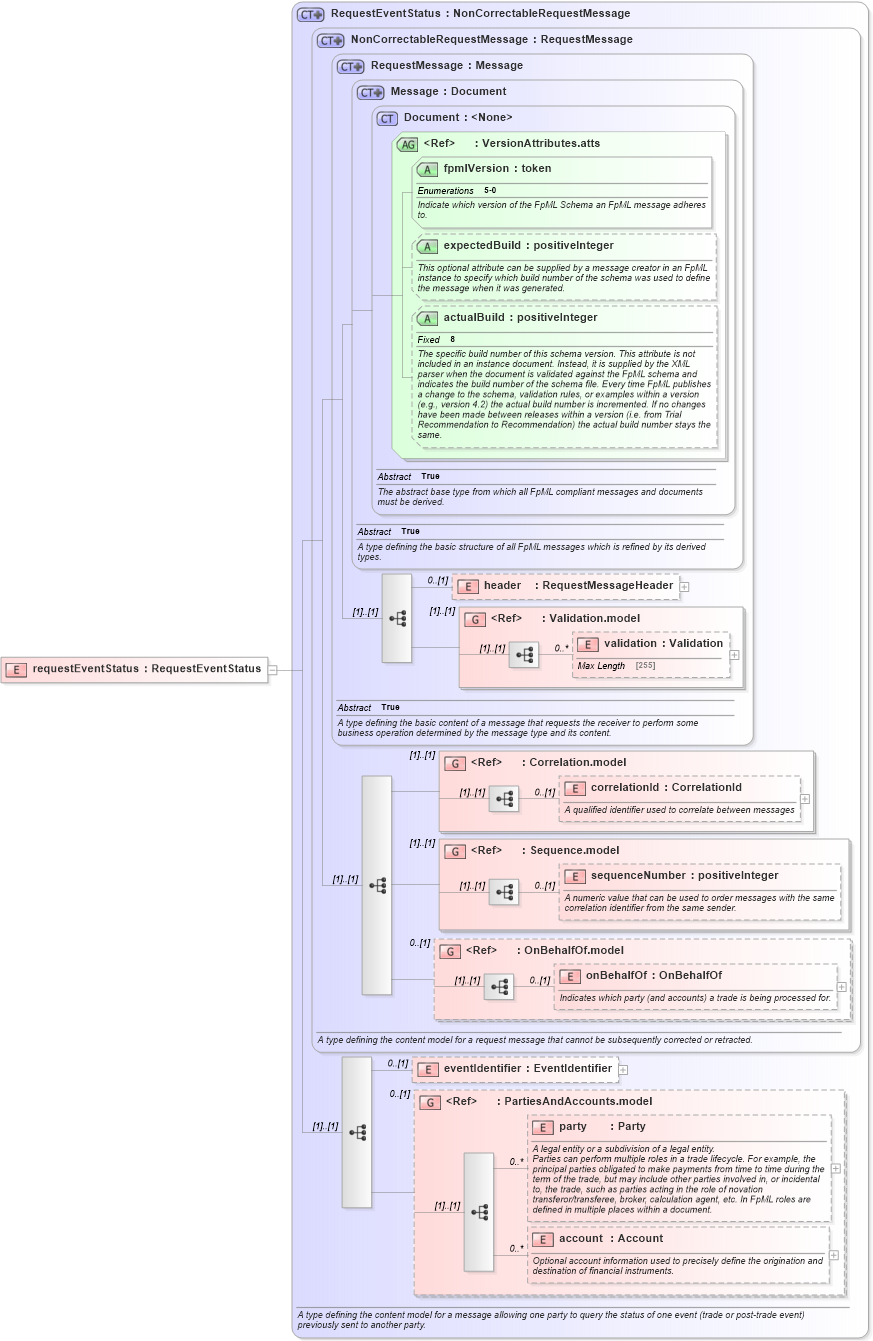Click the E icon beside party element
The image size is (873, 1341).
click(x=542, y=1127)
